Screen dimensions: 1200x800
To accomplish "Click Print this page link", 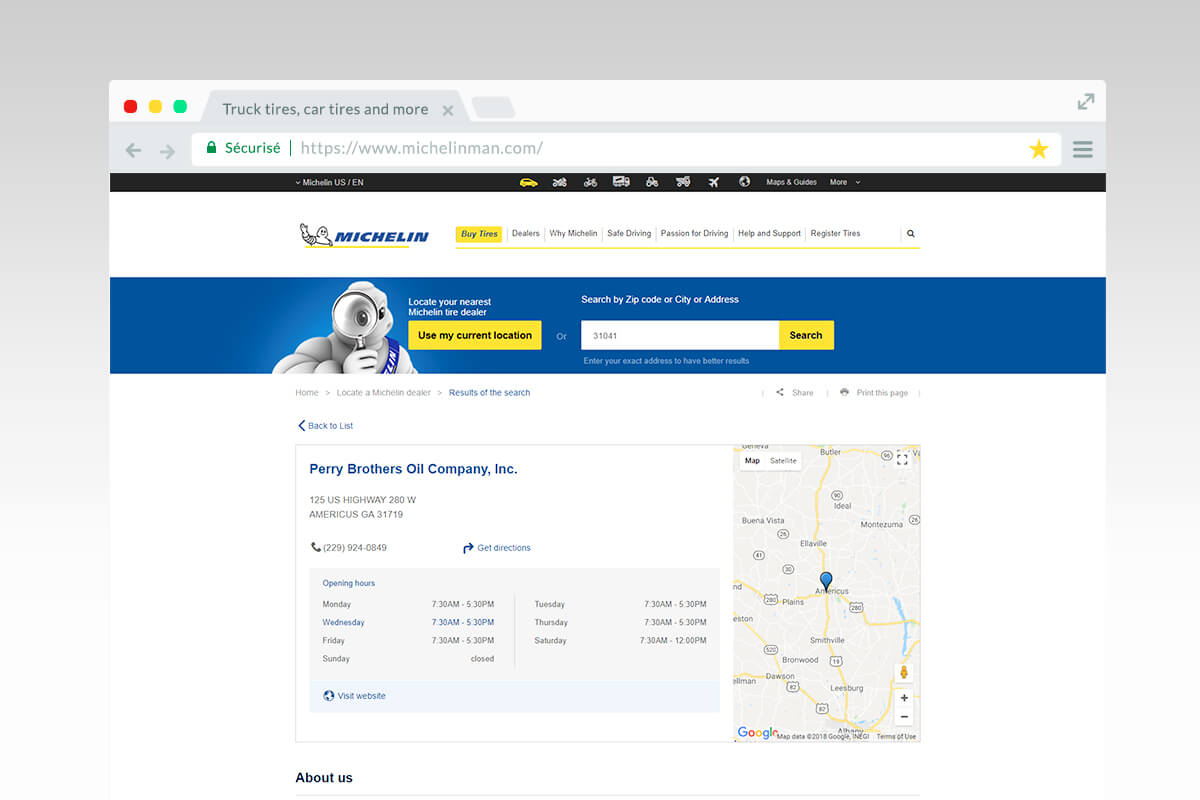I will tap(882, 393).
